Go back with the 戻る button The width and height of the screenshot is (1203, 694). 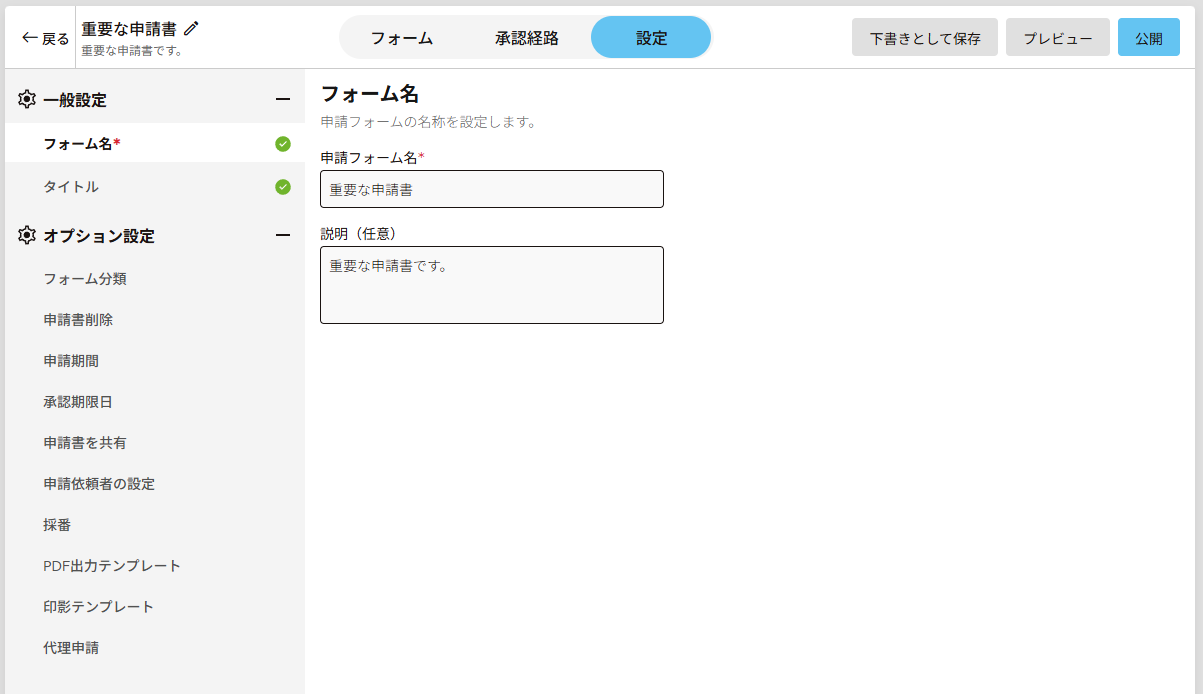coord(45,39)
